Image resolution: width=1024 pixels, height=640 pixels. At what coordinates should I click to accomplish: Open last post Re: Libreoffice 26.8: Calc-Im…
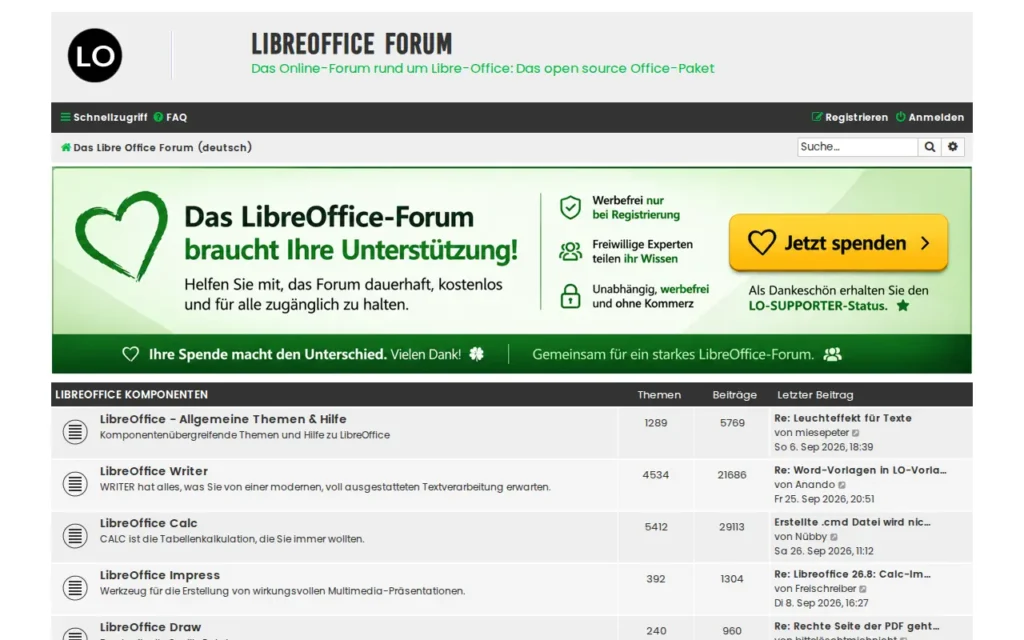852,574
